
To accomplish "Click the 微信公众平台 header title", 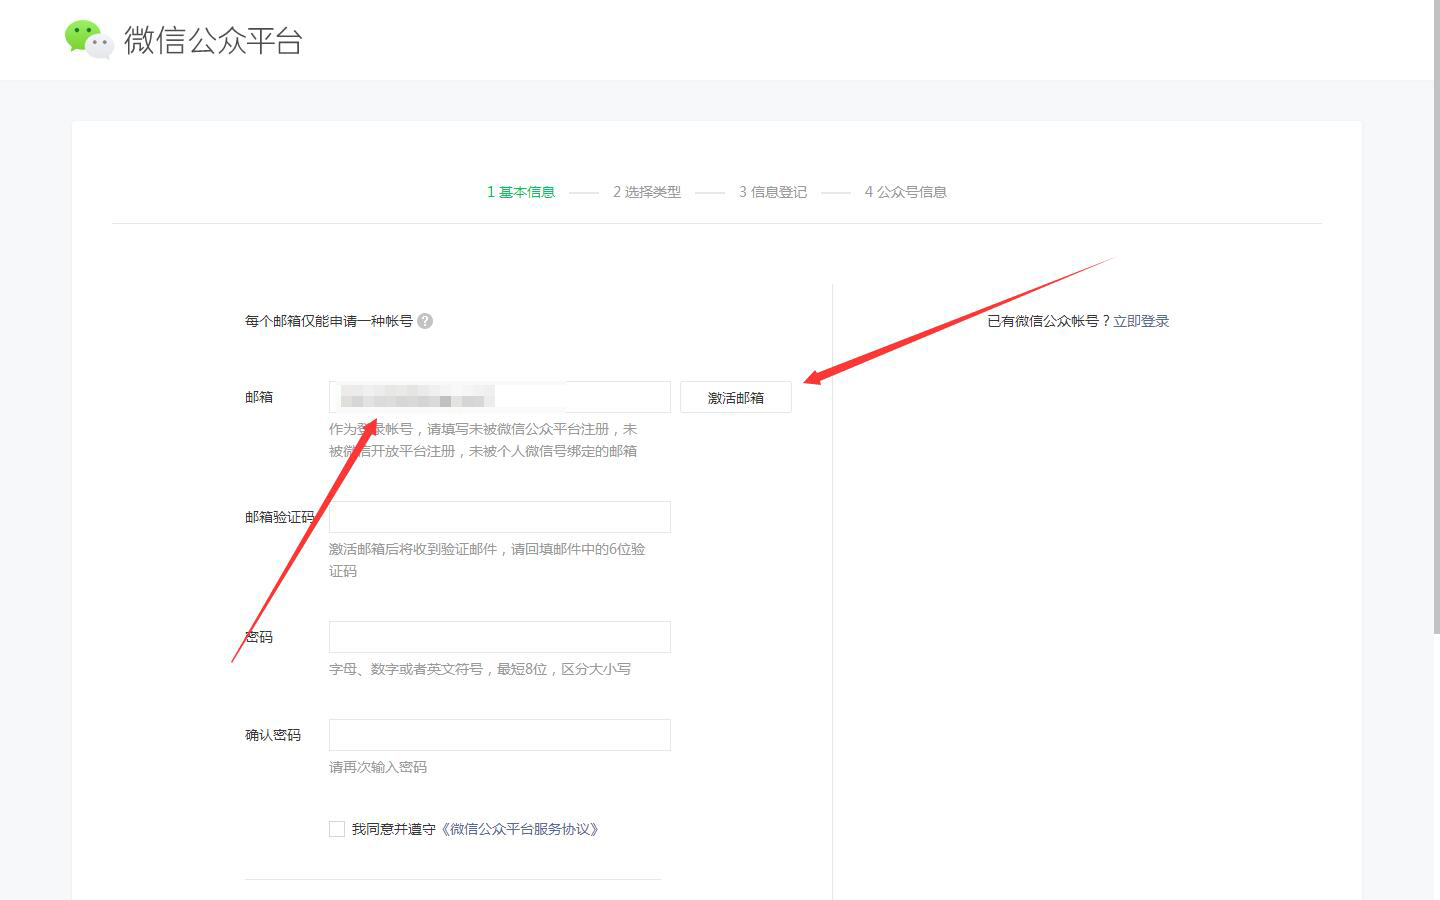I will click(211, 41).
